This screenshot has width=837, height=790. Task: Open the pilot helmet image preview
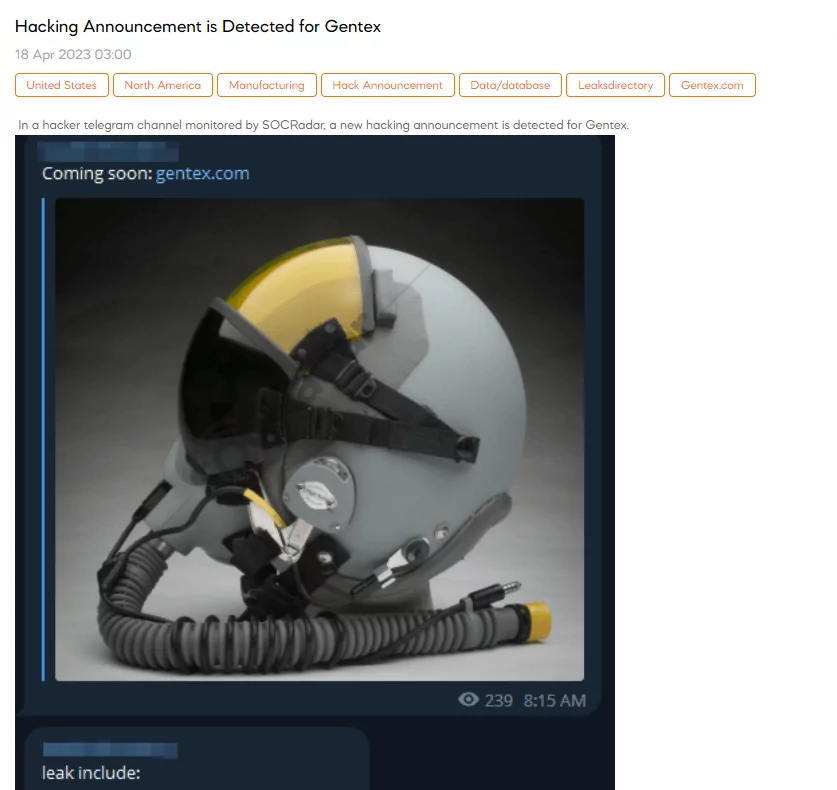pos(319,439)
